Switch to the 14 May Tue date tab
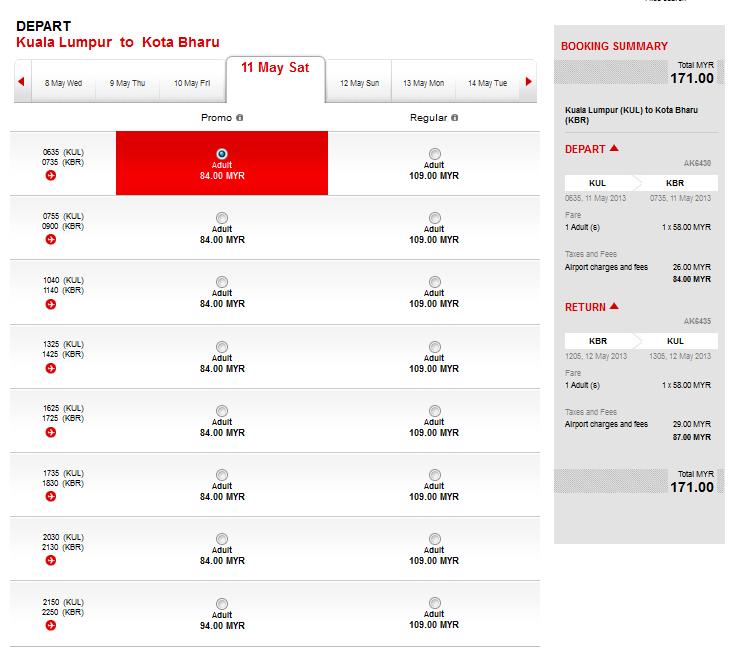This screenshot has height=652, width=729. coord(487,83)
